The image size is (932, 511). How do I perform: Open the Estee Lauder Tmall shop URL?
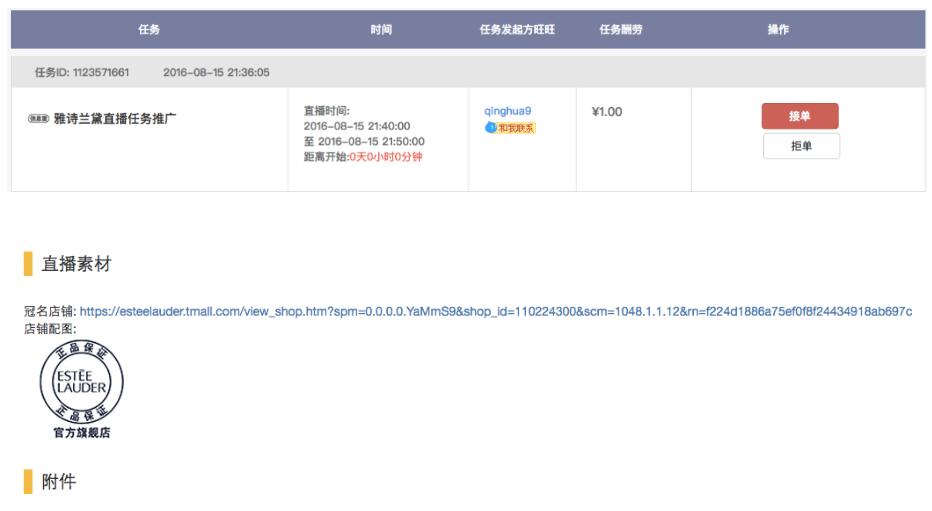click(495, 312)
